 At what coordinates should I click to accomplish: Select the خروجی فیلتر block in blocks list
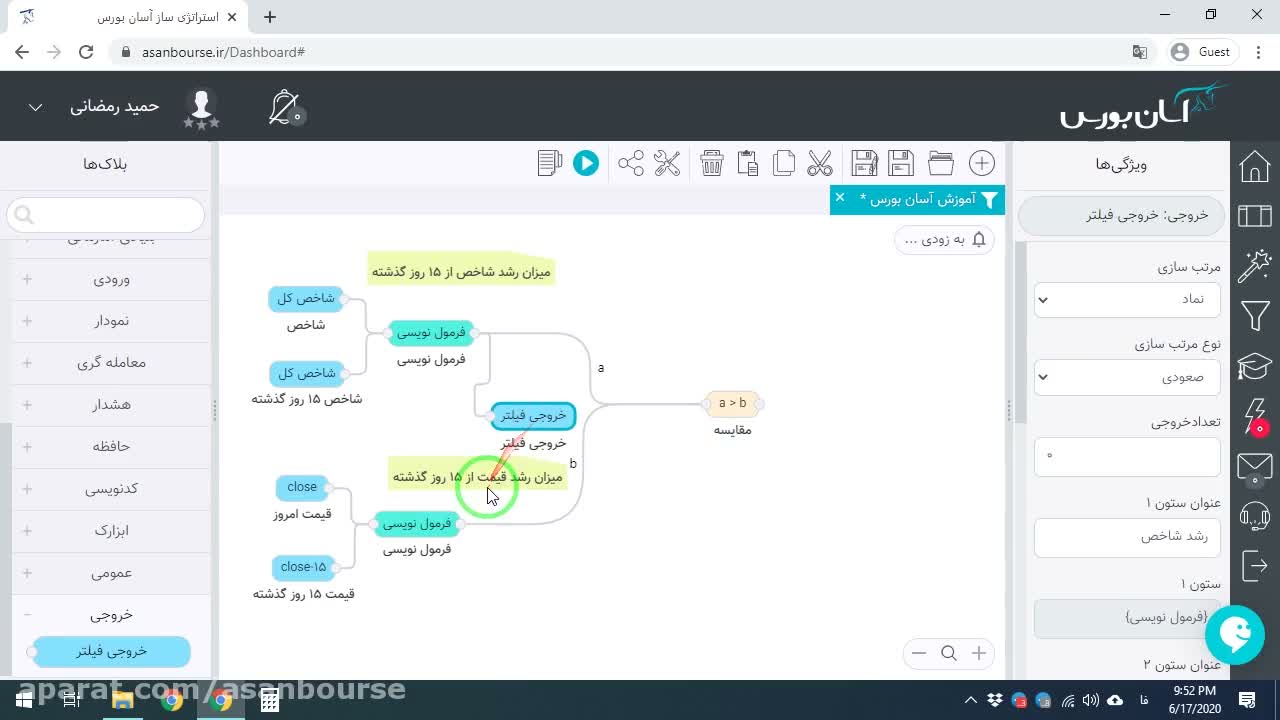click(x=111, y=652)
